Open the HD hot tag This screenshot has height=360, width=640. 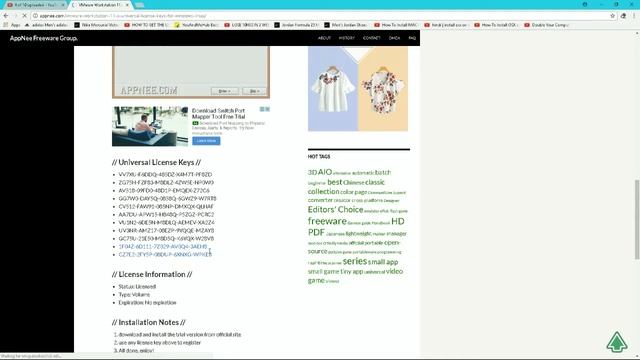[398, 221]
